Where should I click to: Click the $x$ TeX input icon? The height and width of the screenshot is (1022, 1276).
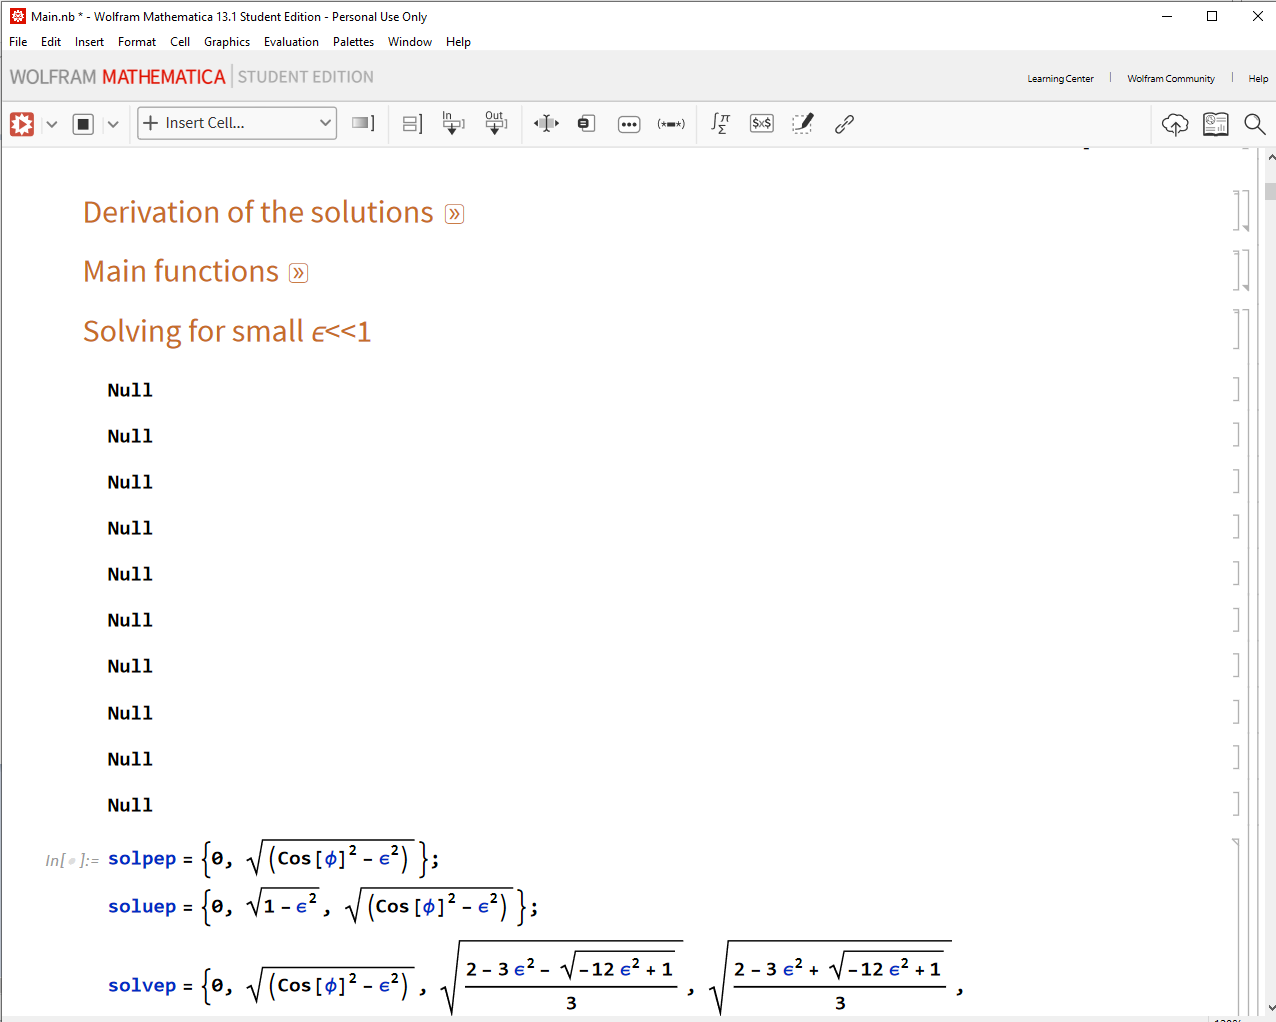click(x=762, y=123)
